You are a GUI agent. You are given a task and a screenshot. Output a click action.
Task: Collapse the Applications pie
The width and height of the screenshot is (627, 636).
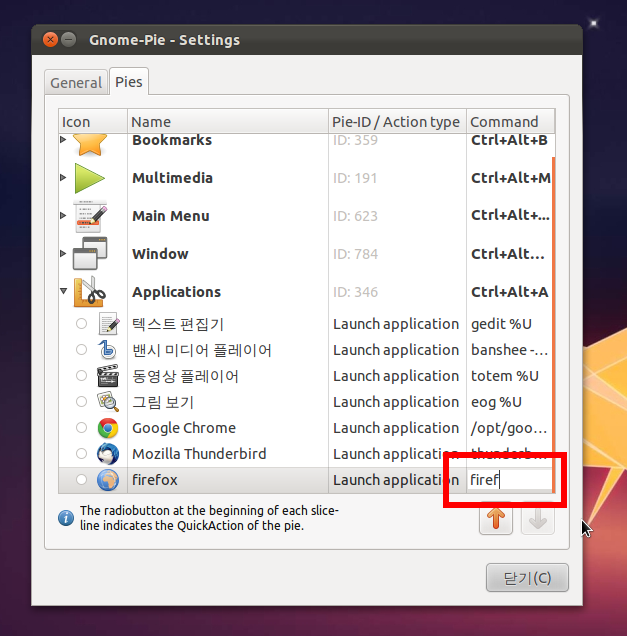(x=64, y=291)
